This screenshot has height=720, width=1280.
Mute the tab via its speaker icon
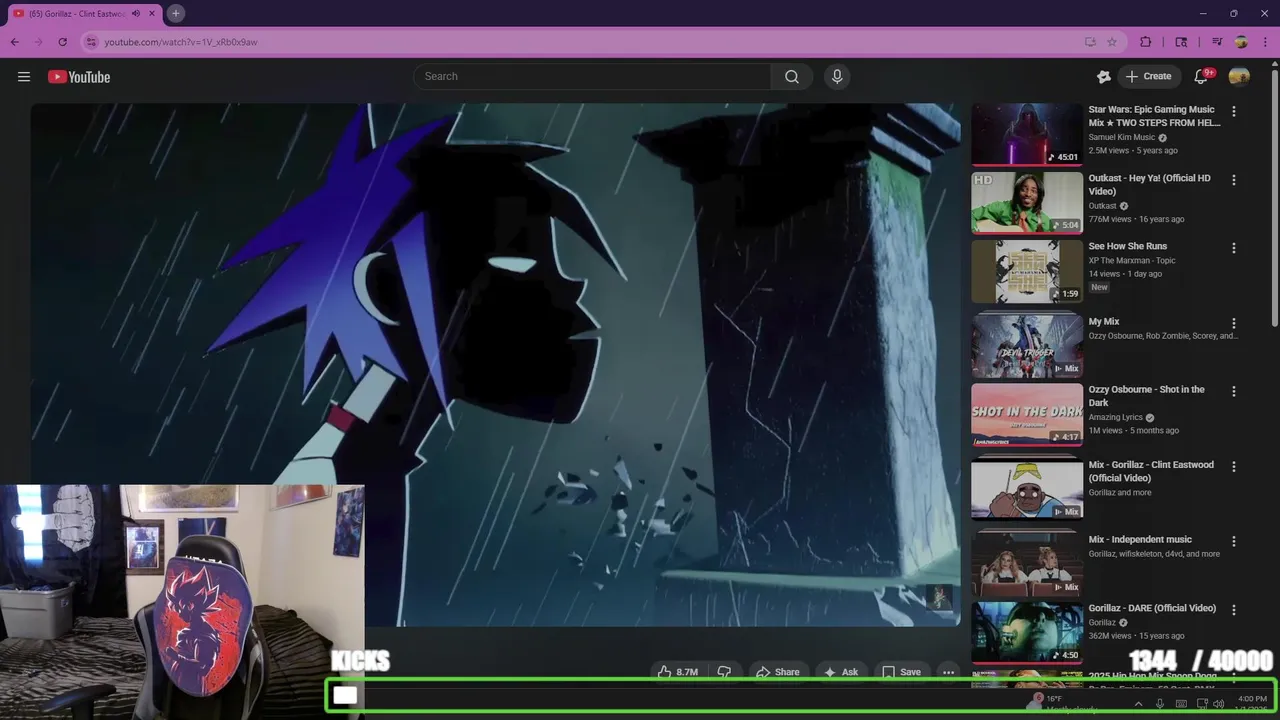click(136, 14)
